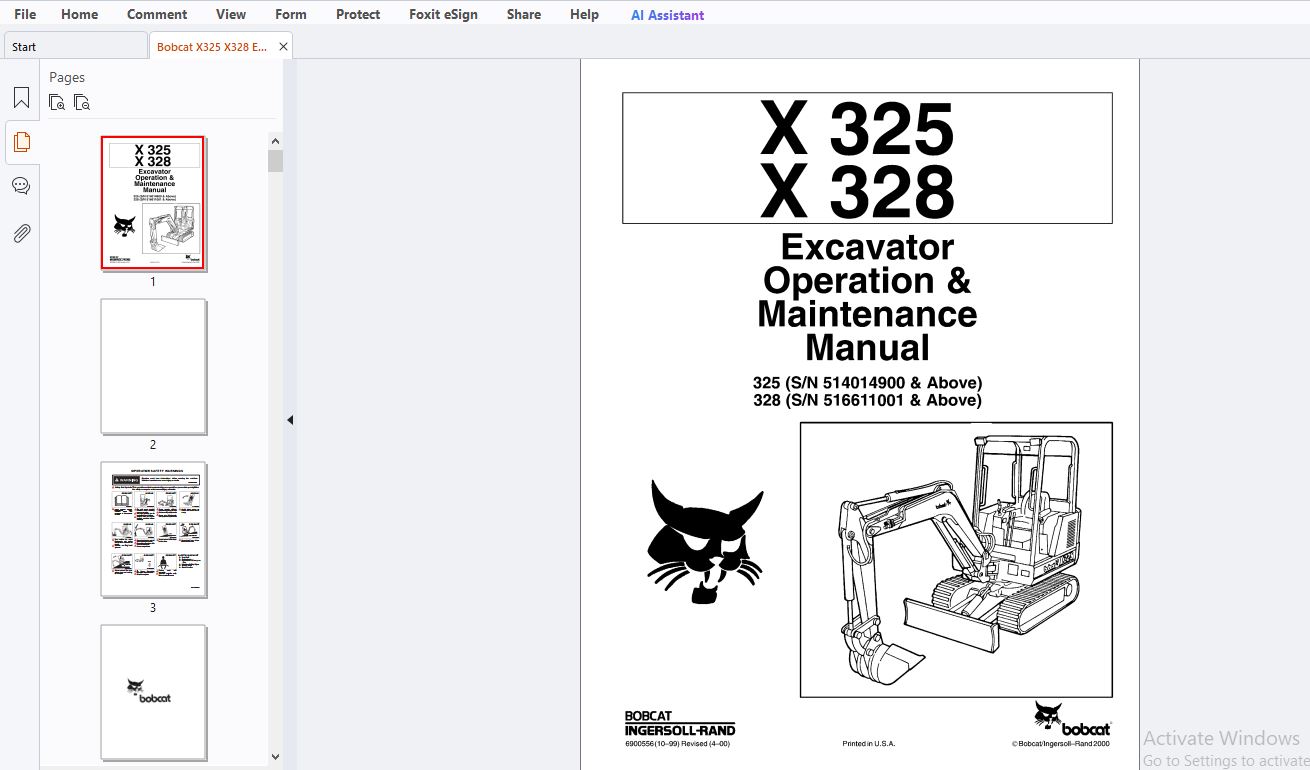Click thumbnail panel scroll up arrow

[275, 141]
